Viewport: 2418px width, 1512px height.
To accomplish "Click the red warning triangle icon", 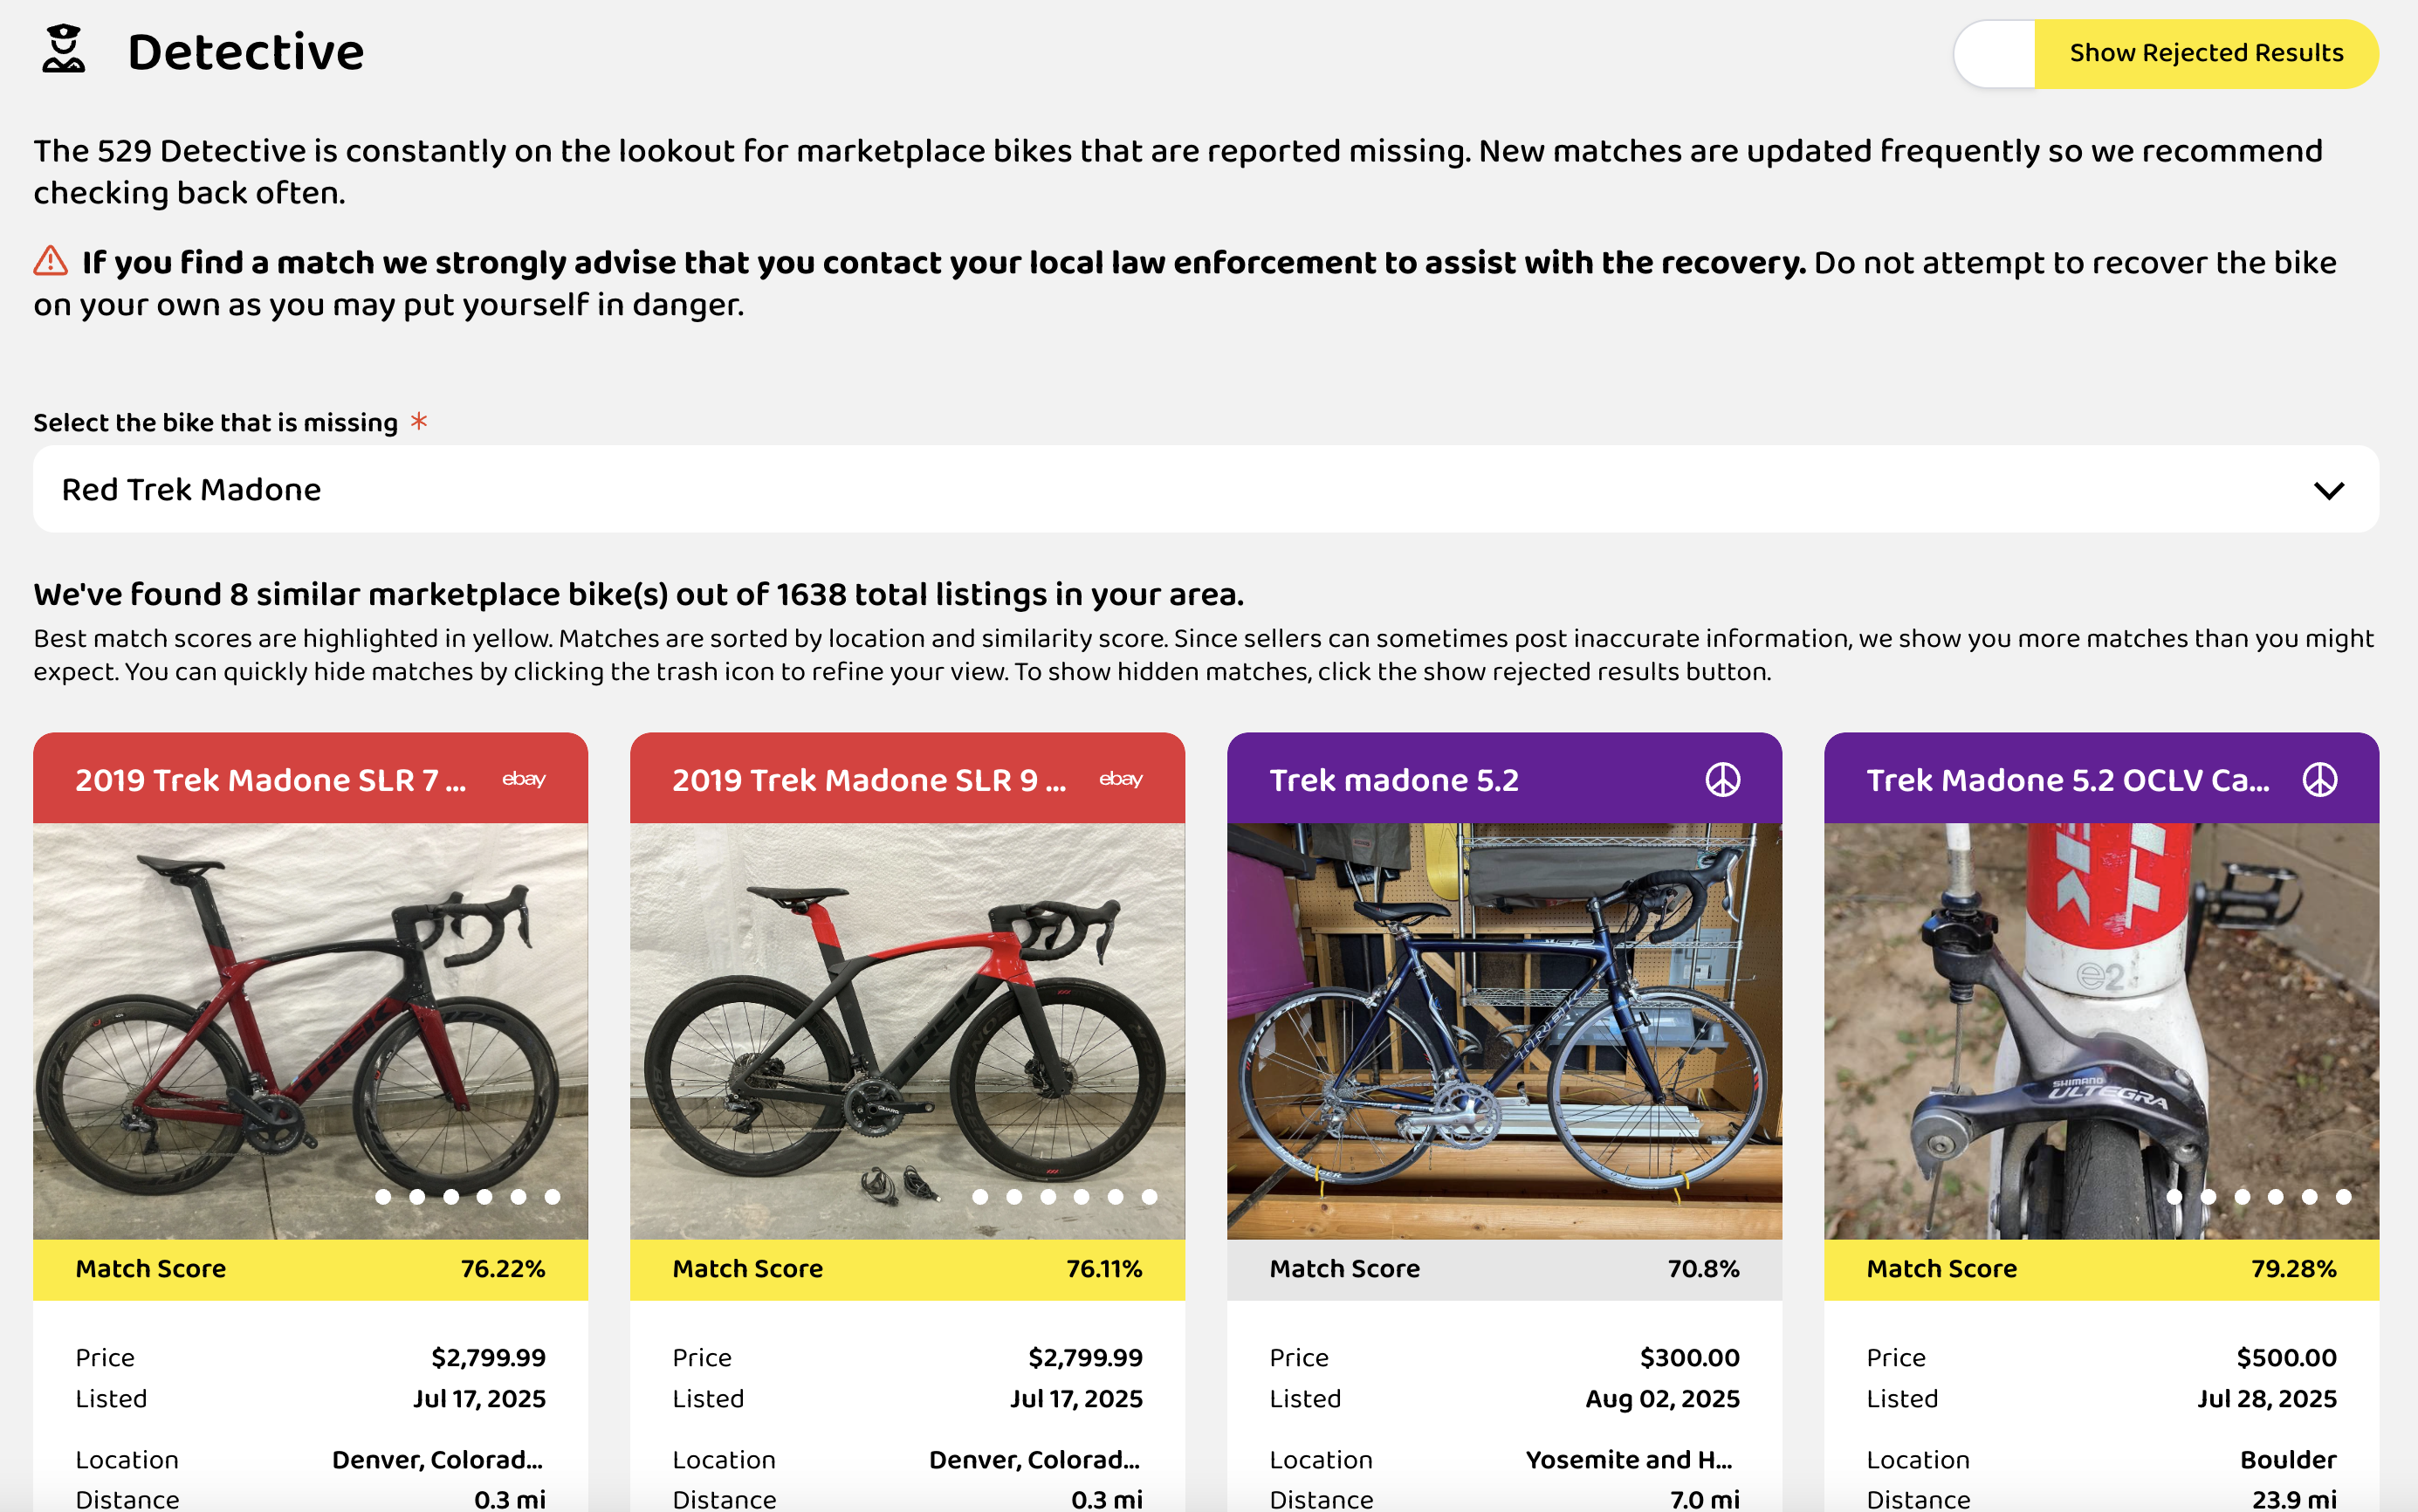I will coord(50,262).
